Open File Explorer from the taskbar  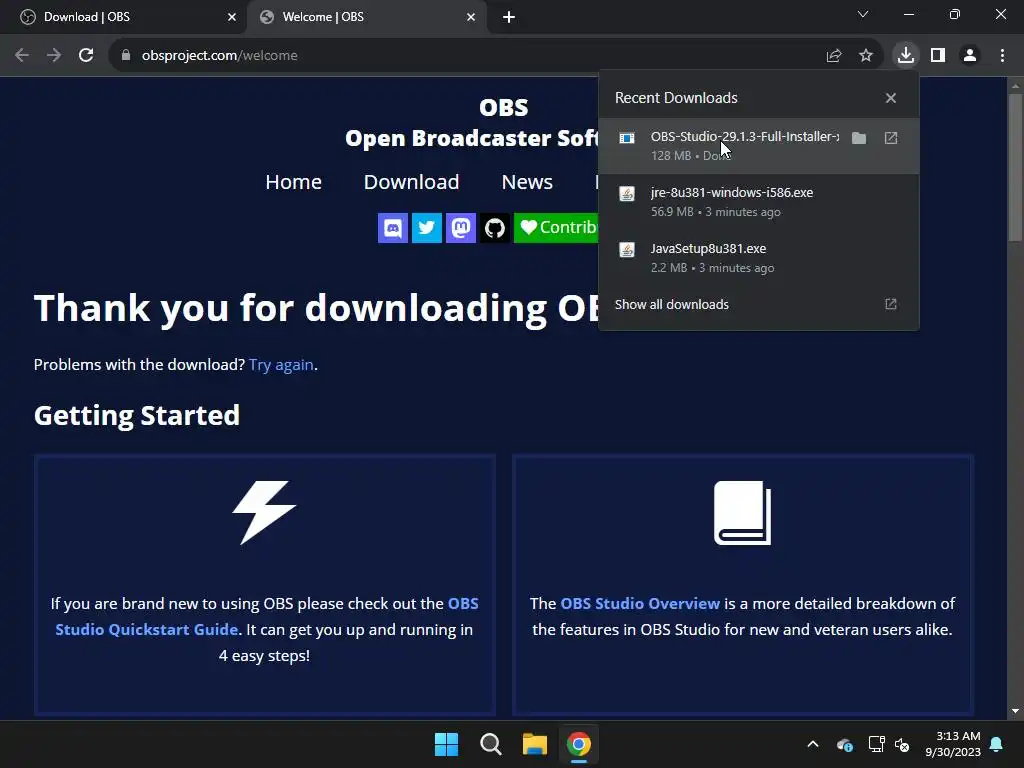[x=534, y=744]
